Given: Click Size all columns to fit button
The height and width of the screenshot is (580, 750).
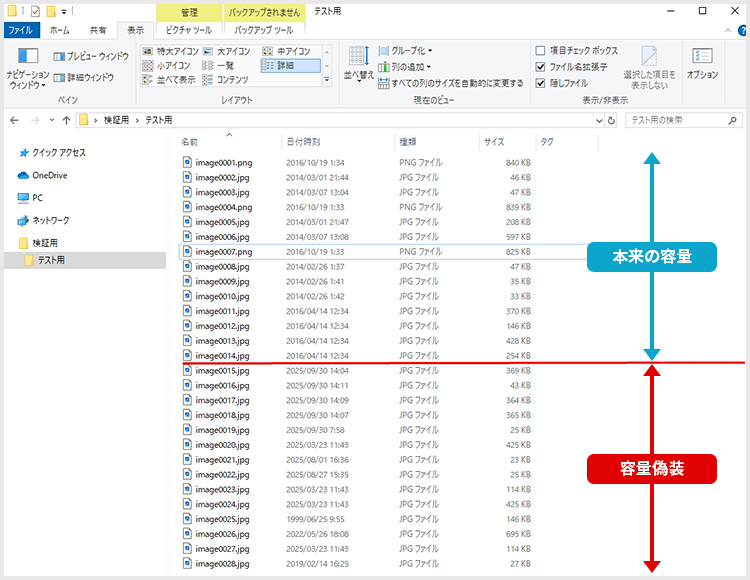Looking at the screenshot, I should (x=450, y=83).
